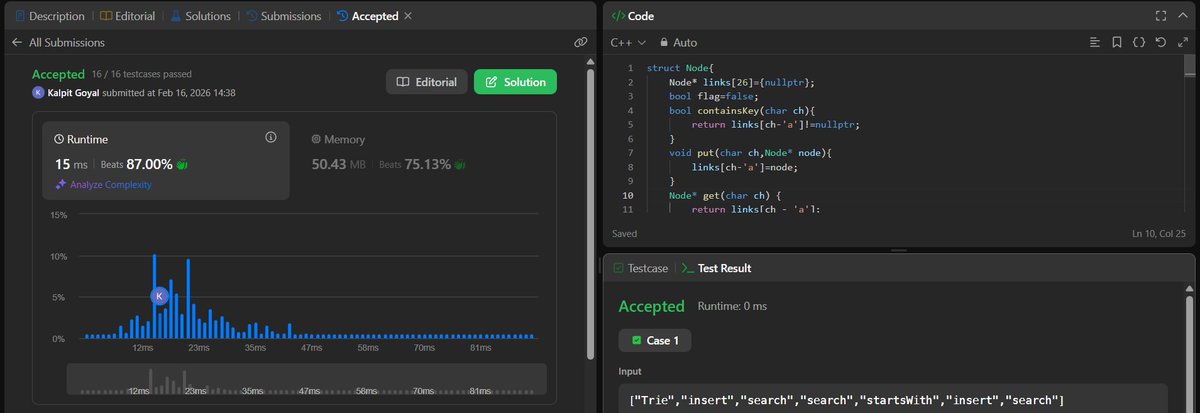Open the C++ language dropdown
Image resolution: width=1200 pixels, height=413 pixels.
[628, 43]
